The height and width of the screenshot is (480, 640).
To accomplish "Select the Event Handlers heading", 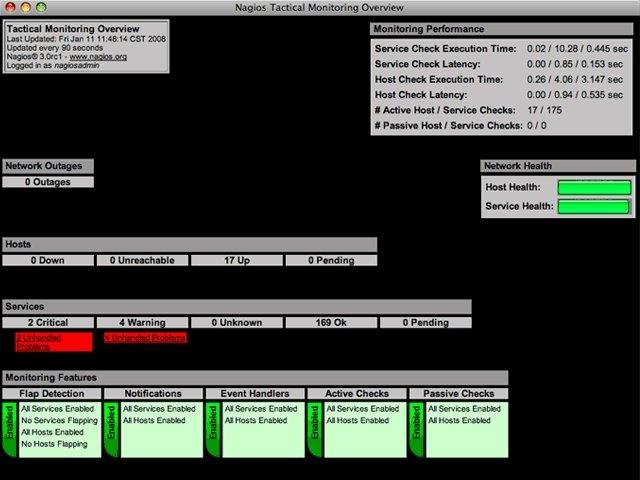I will coord(255,393).
